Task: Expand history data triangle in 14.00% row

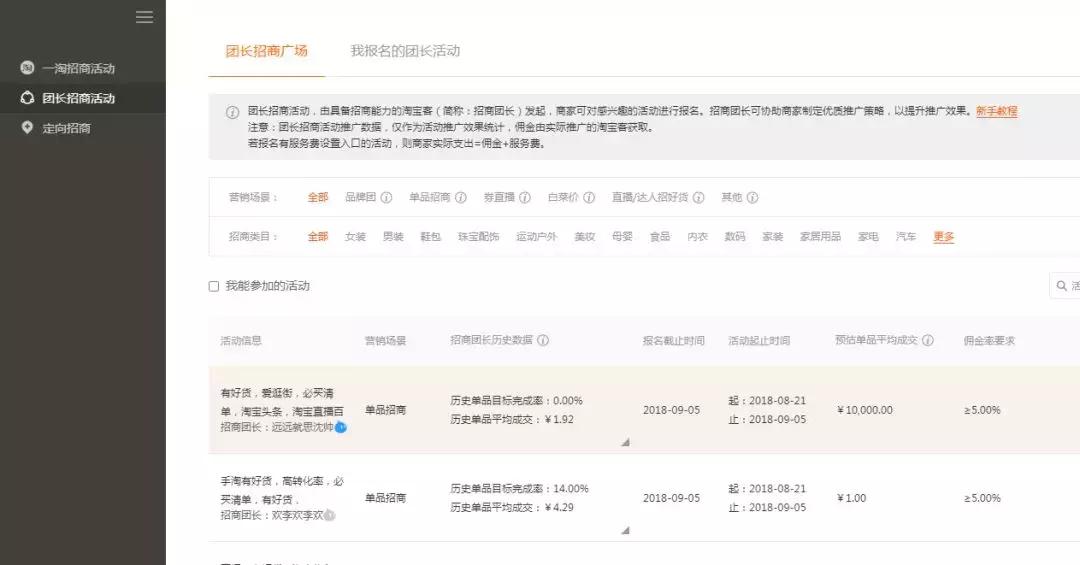Action: 625,531
